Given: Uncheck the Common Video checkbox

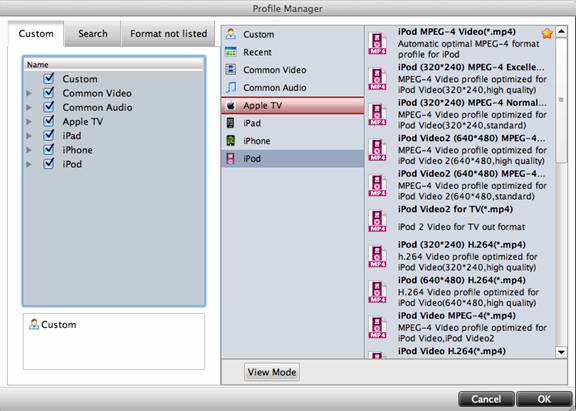Looking at the screenshot, I should [48, 93].
